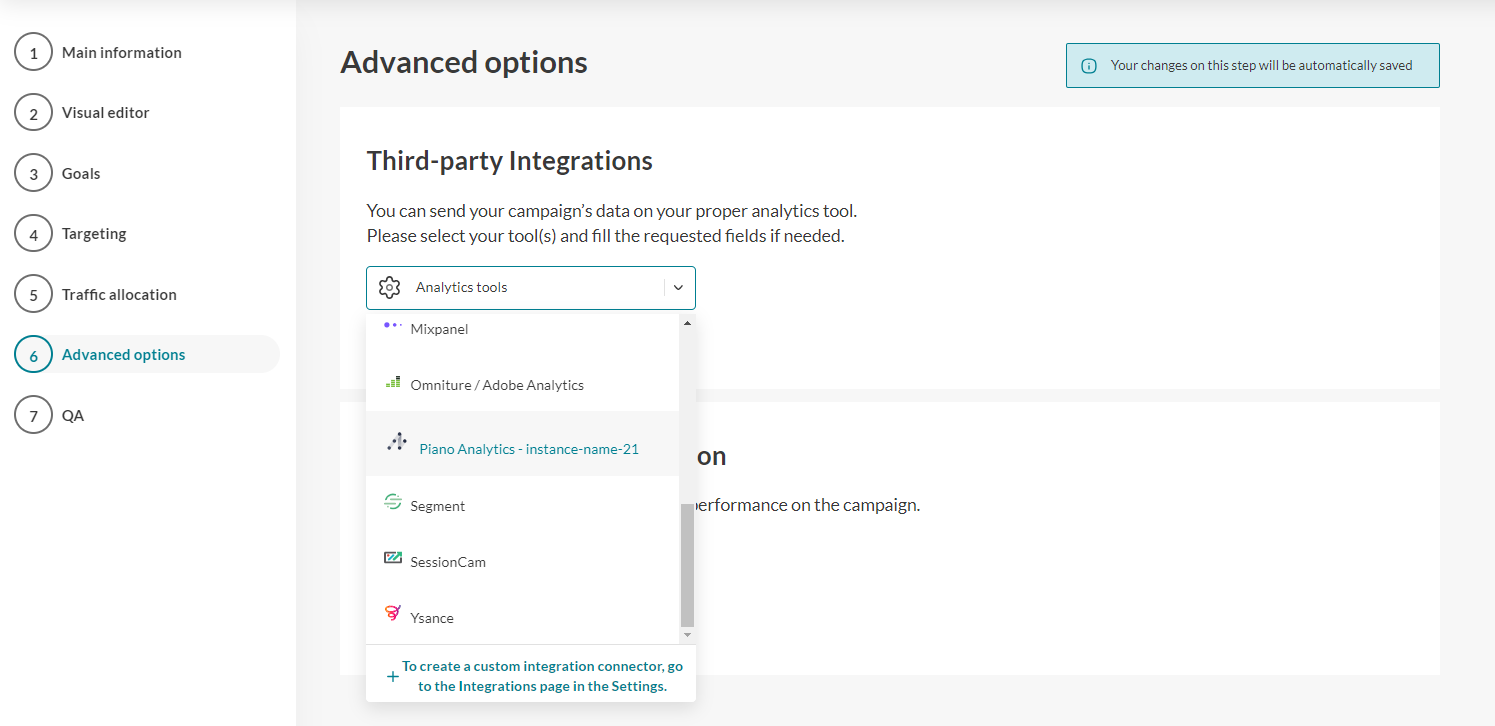
Task: Switch to Targeting step
Action: tap(94, 234)
